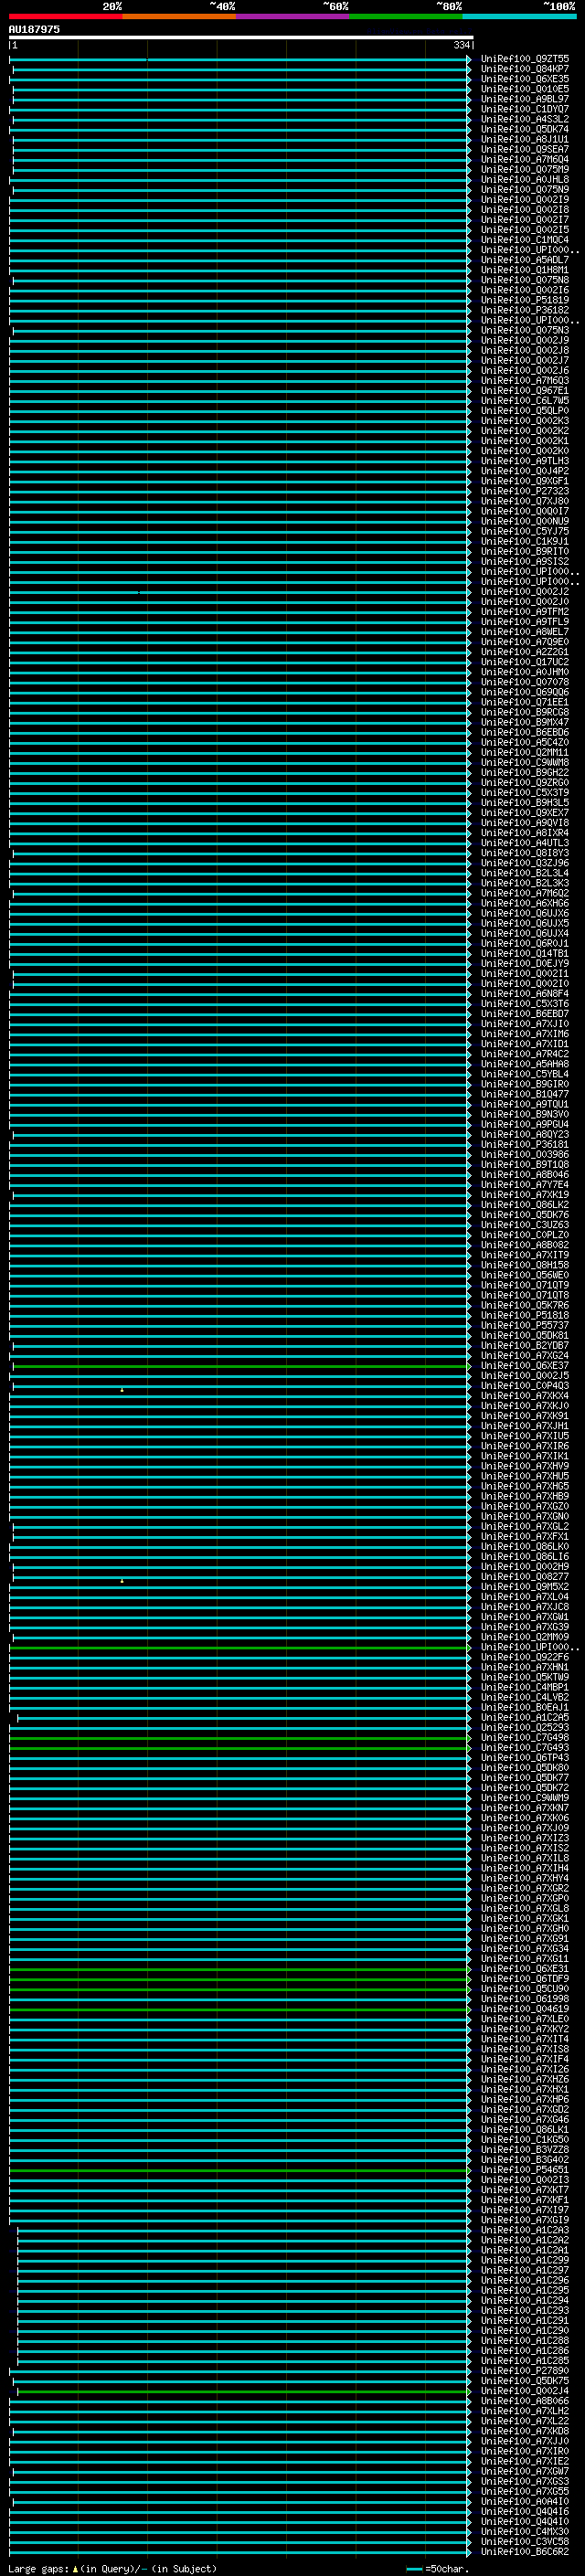Select hit UniRef100_A0A4I0
585x2576 pixels.
(x=524, y=2502)
